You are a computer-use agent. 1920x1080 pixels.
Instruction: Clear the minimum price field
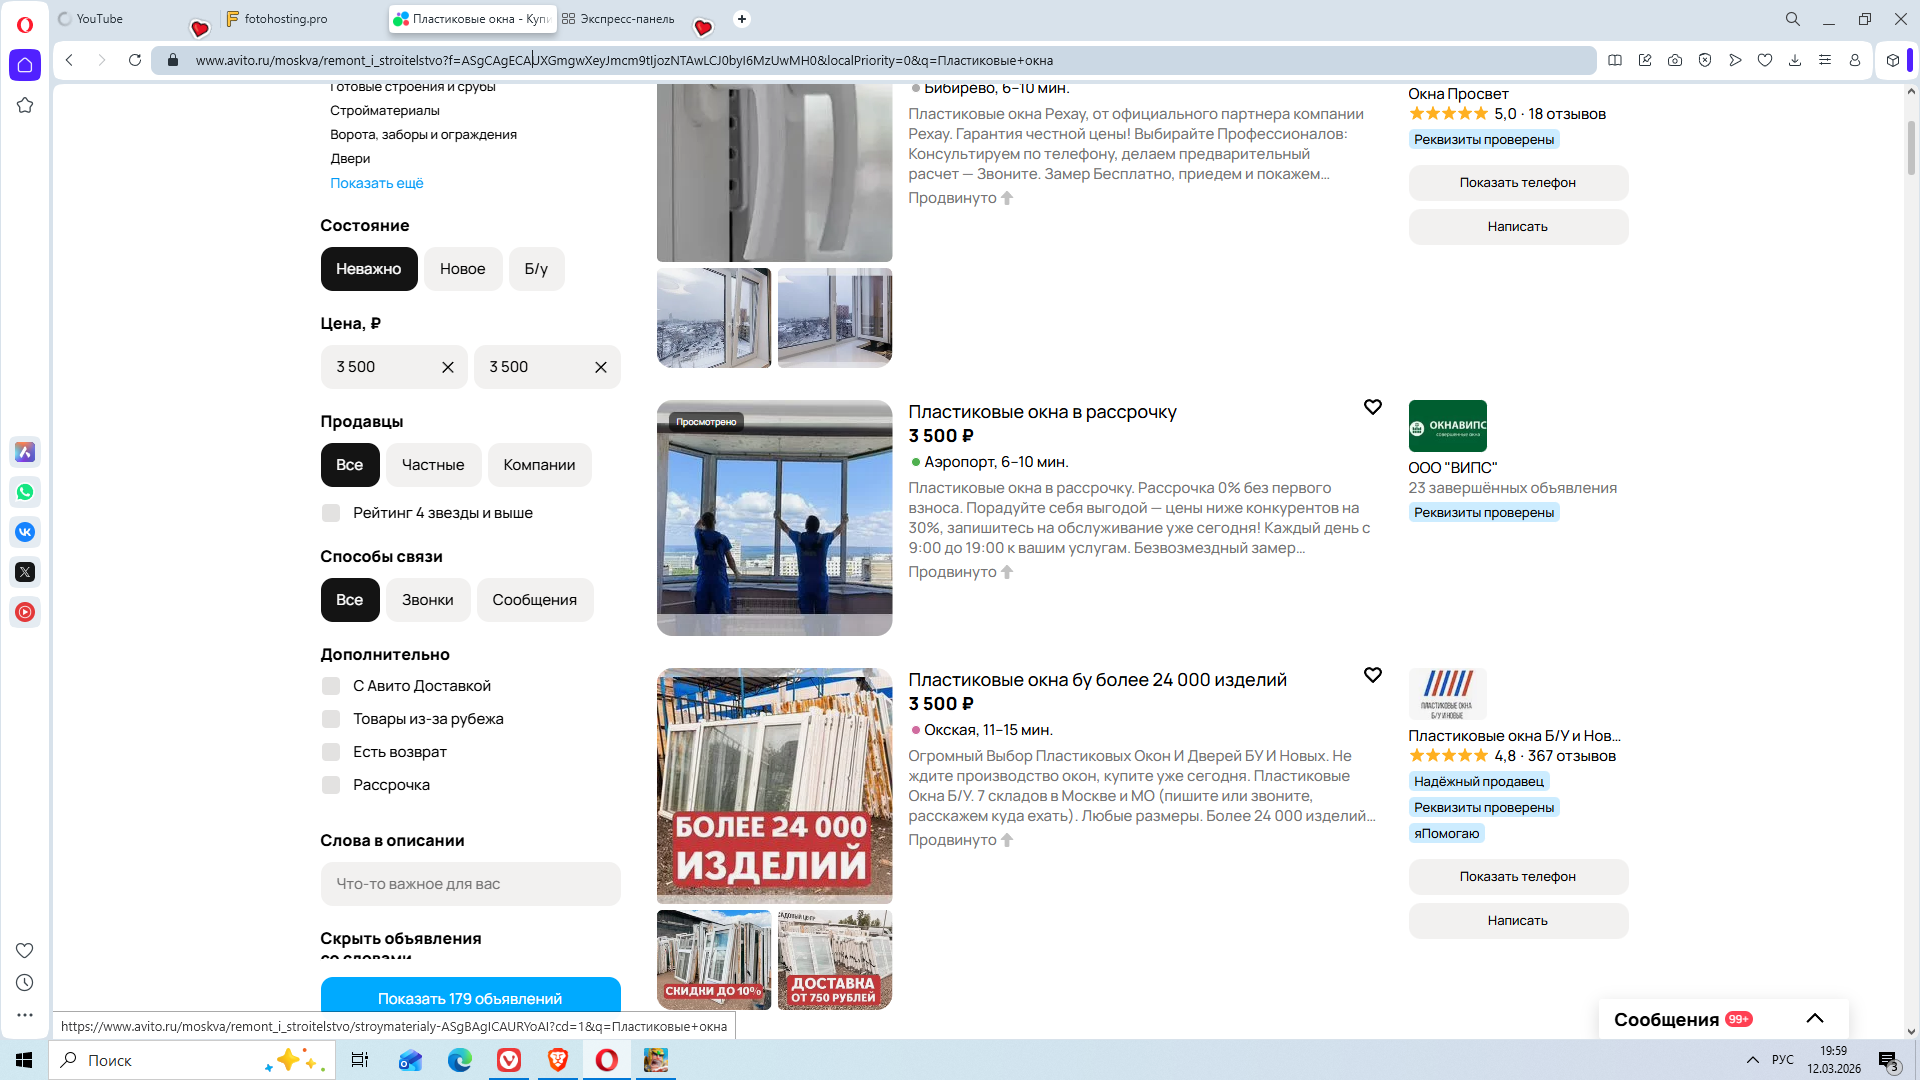pyautogui.click(x=447, y=367)
